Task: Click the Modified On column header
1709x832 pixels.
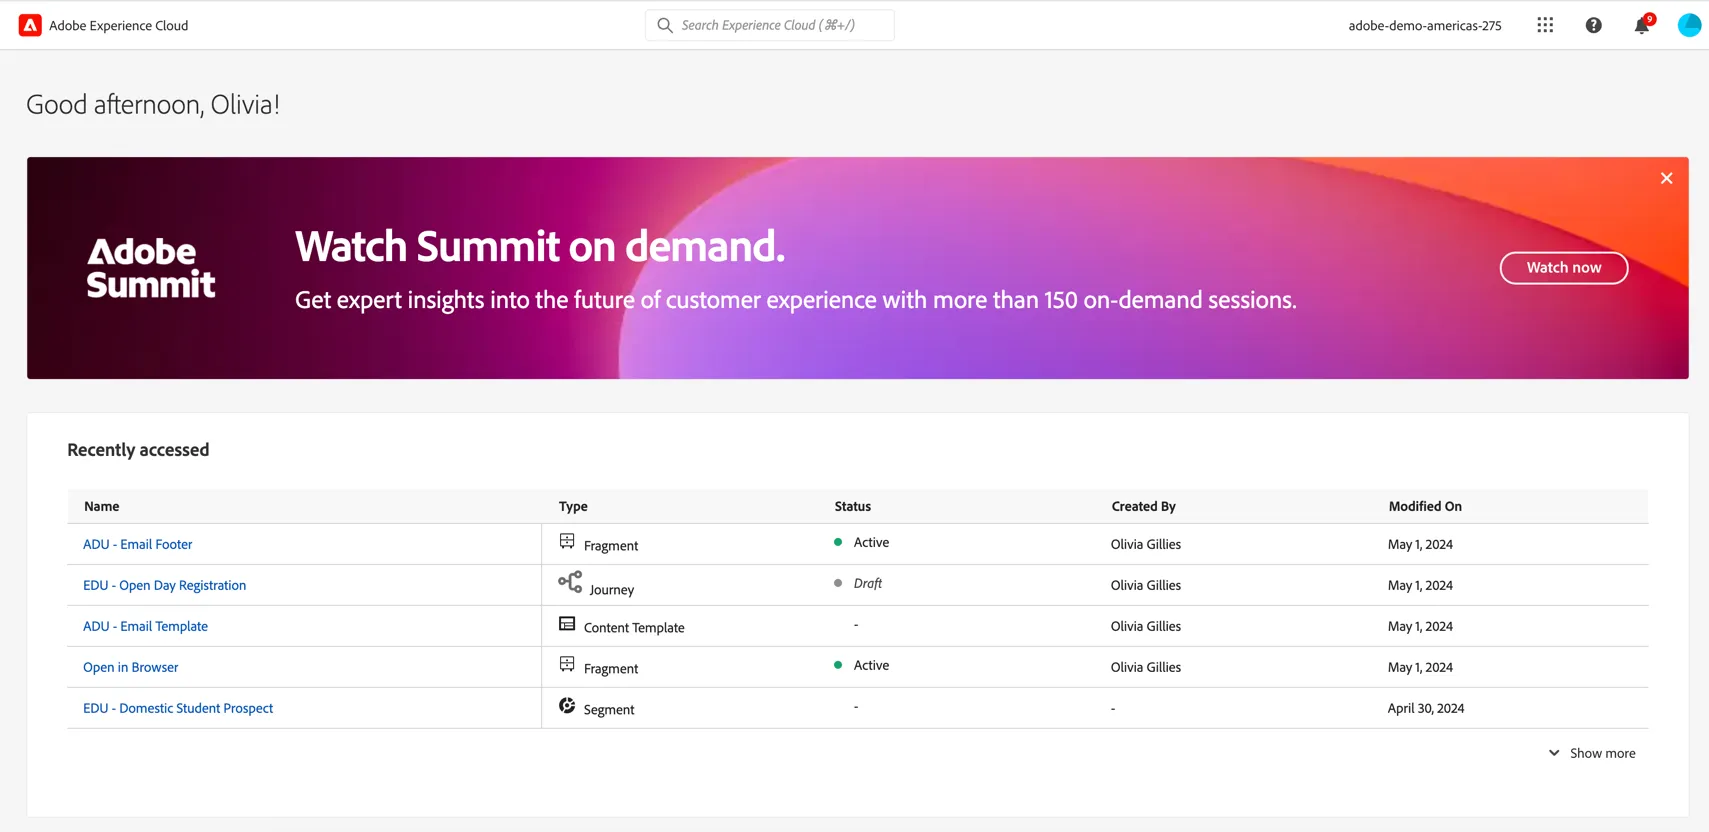Action: click(x=1425, y=506)
